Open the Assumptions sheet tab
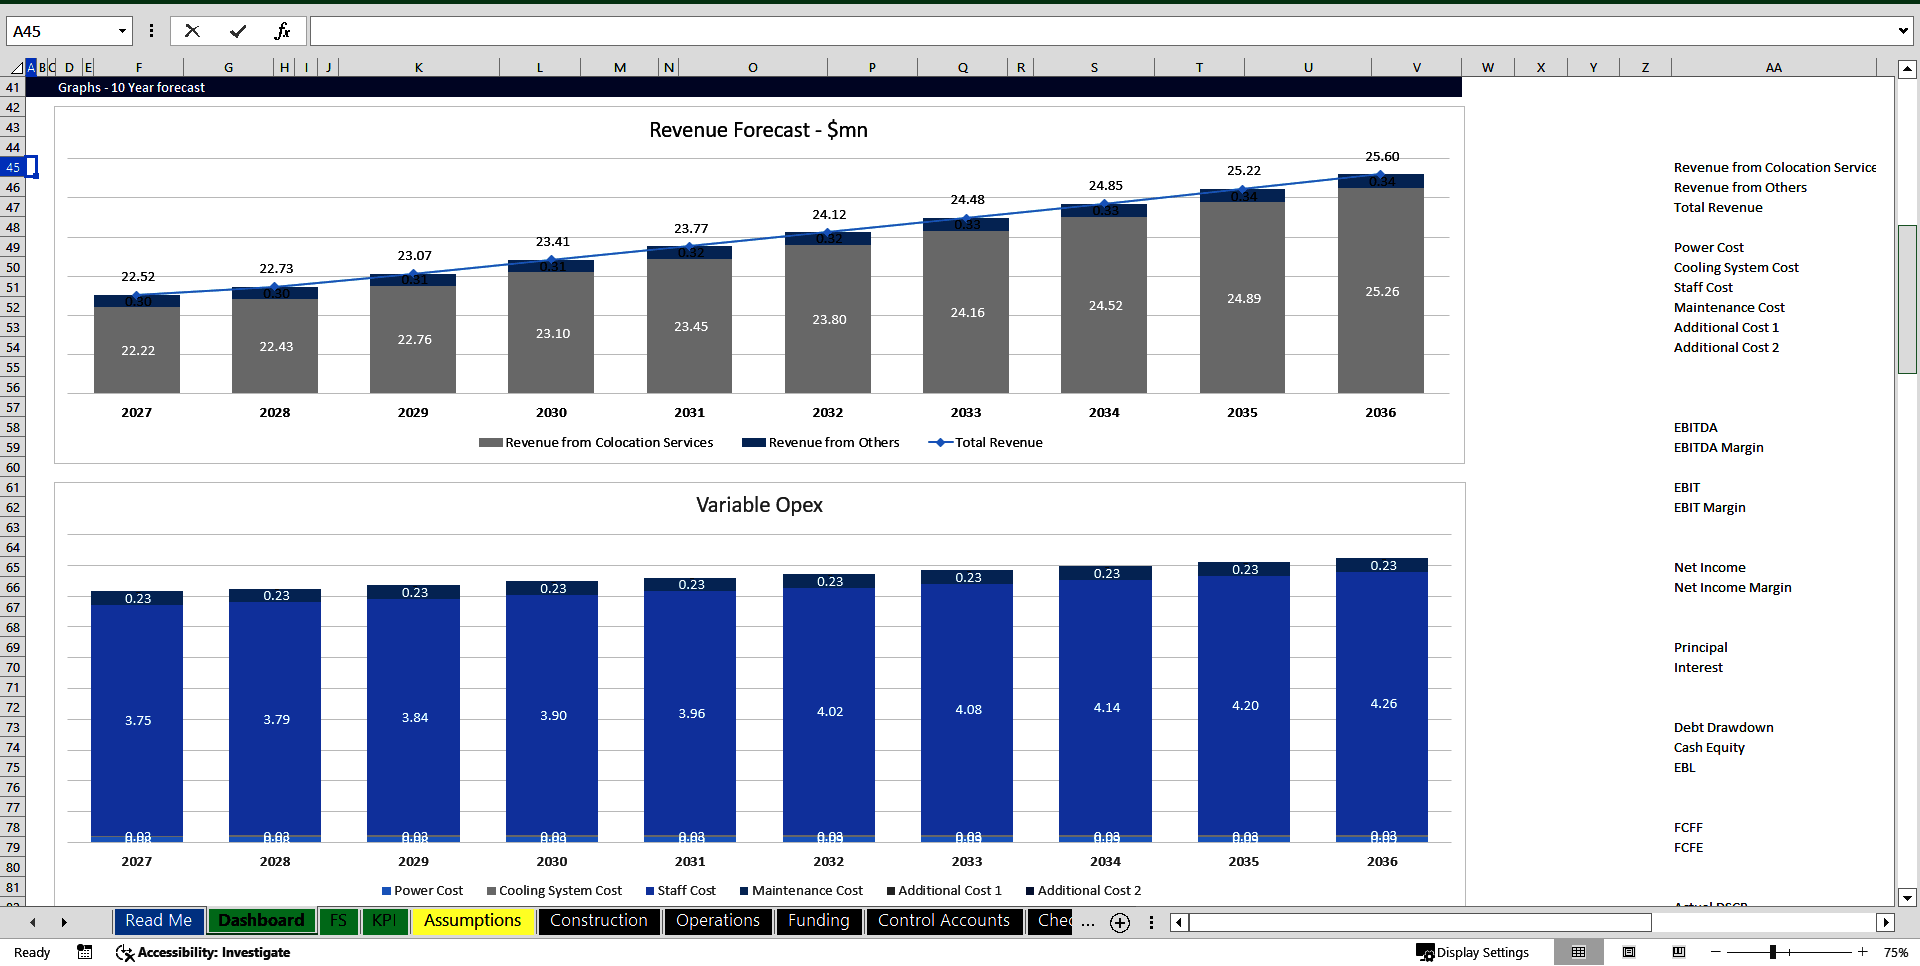 tap(472, 921)
